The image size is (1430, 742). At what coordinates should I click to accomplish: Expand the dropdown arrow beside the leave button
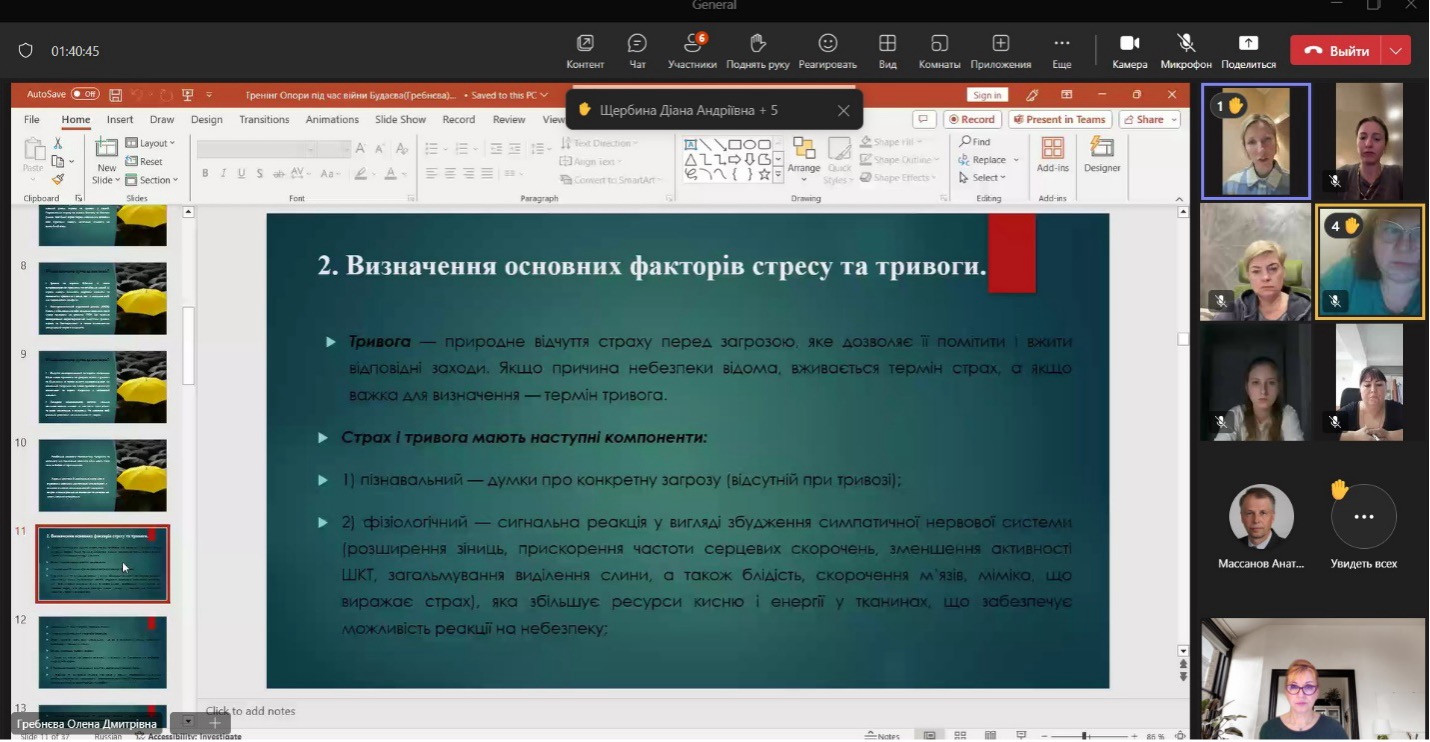(x=1397, y=51)
